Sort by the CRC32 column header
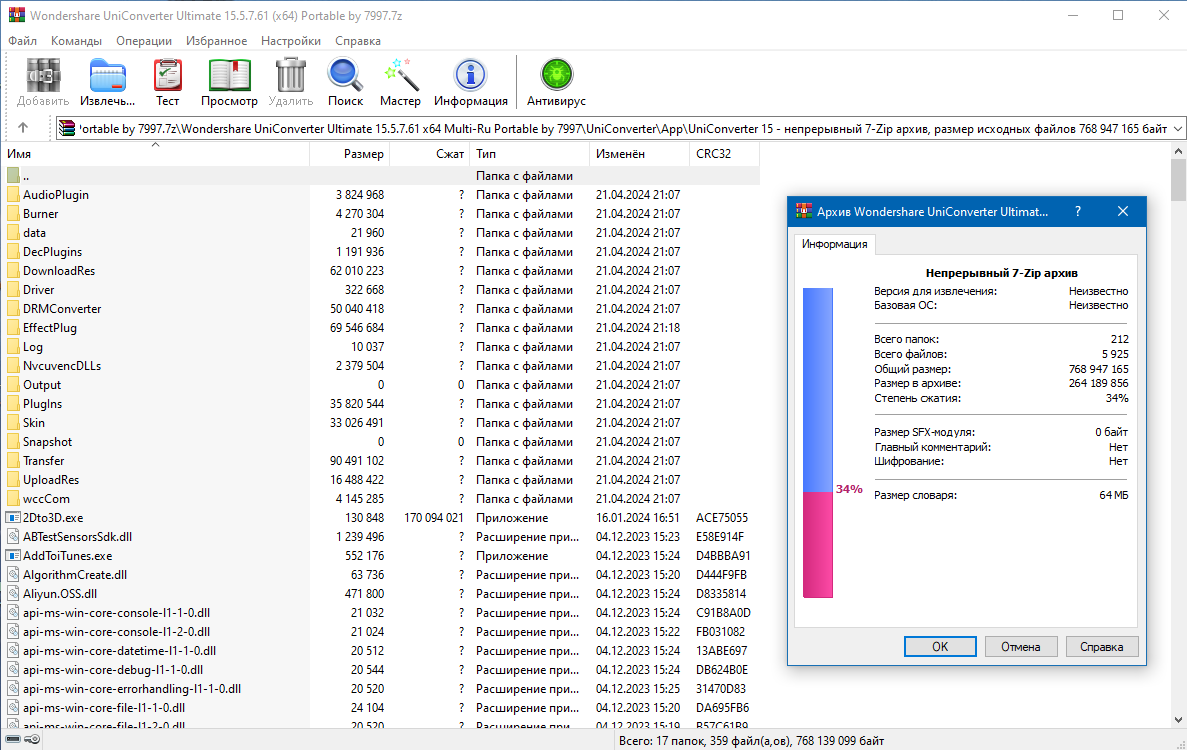Image resolution: width=1187 pixels, height=750 pixels. tap(724, 154)
